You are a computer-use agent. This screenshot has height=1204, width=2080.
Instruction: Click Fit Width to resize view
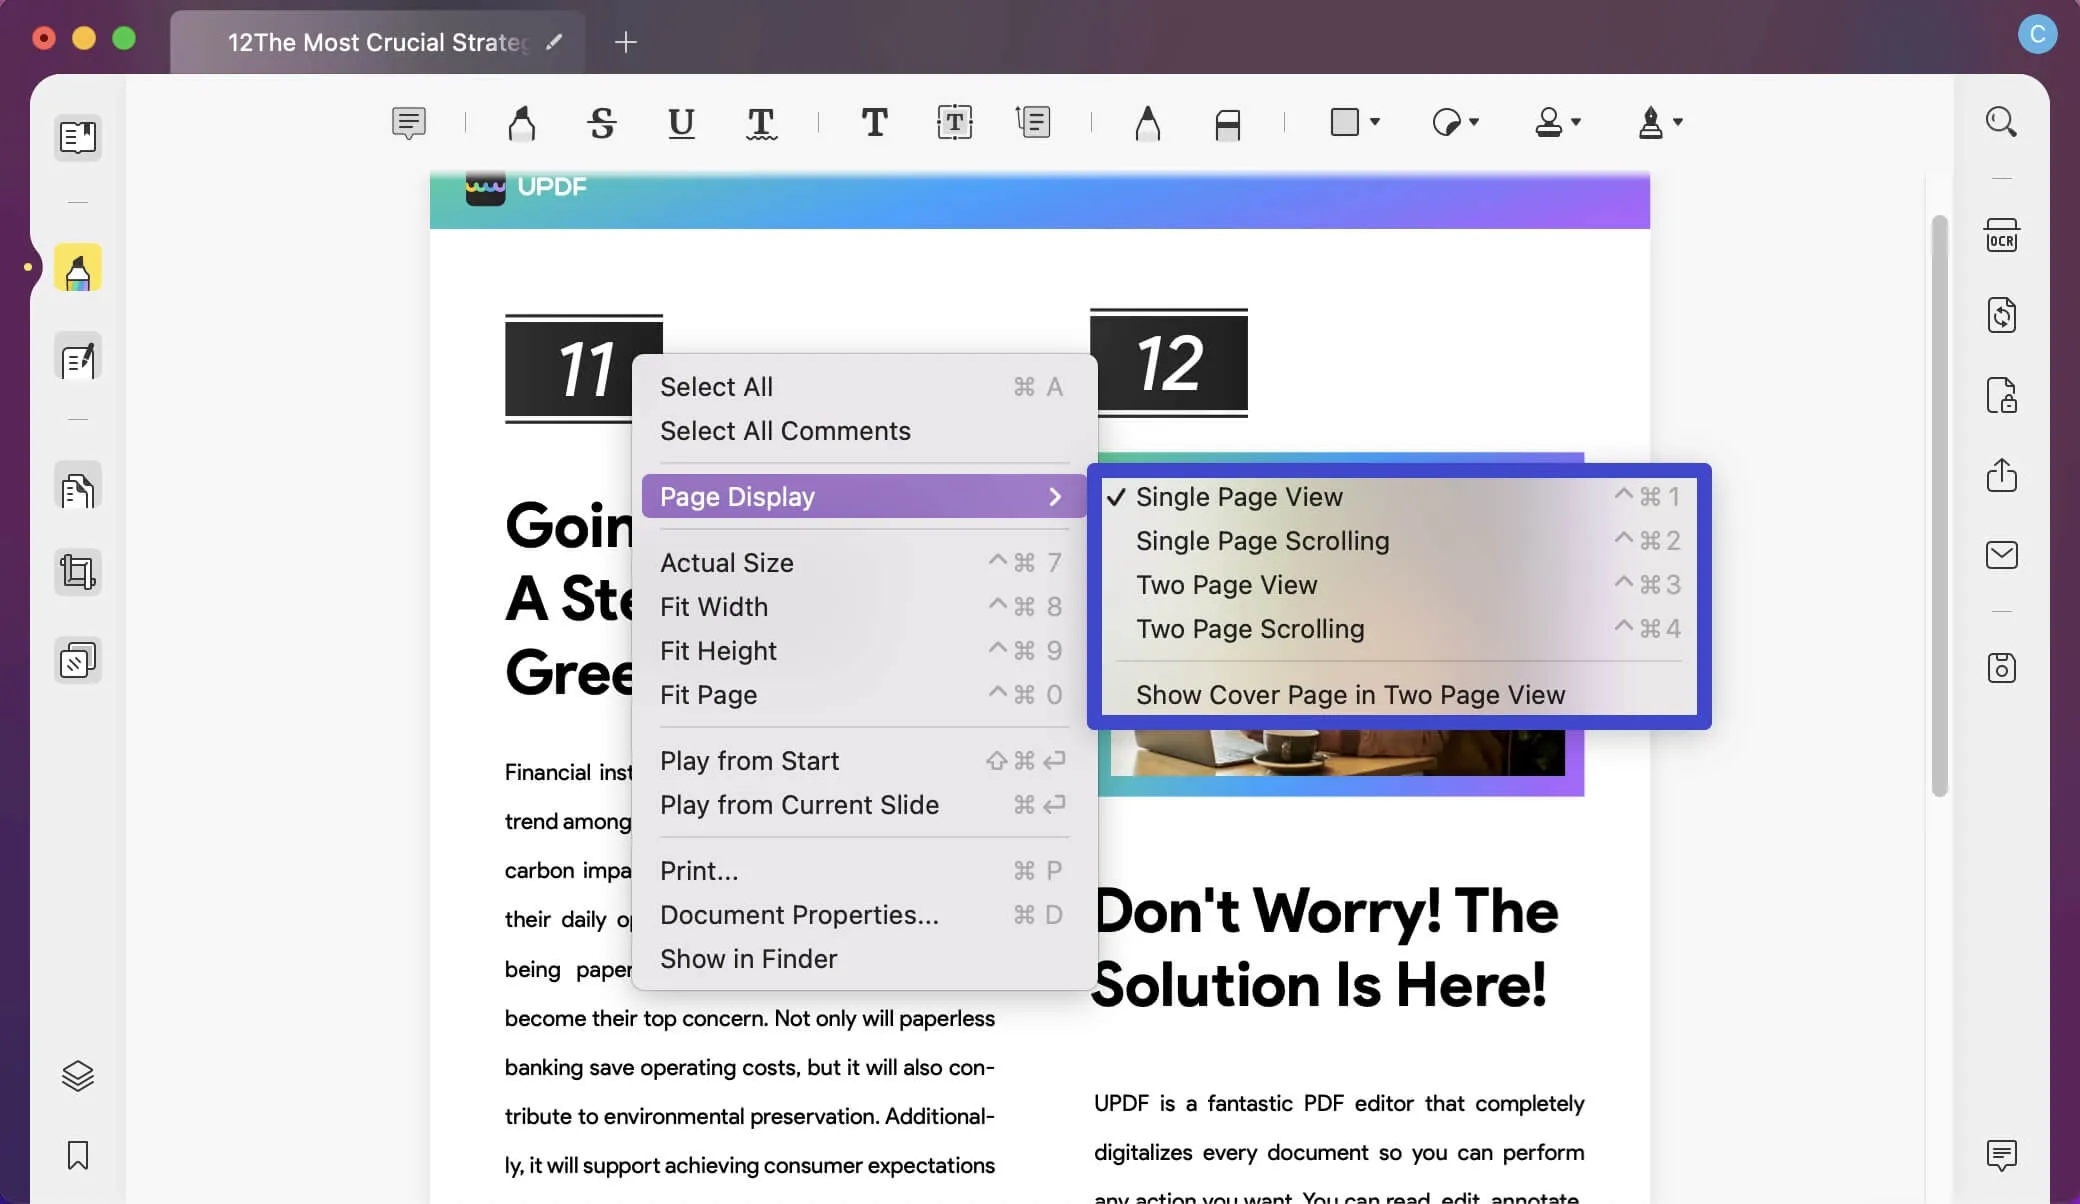coord(713,605)
